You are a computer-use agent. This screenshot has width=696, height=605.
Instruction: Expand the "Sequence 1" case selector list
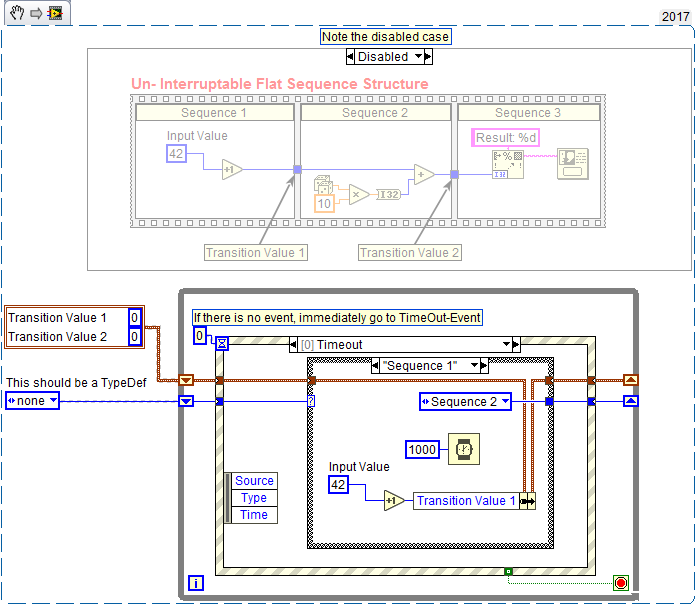475,365
